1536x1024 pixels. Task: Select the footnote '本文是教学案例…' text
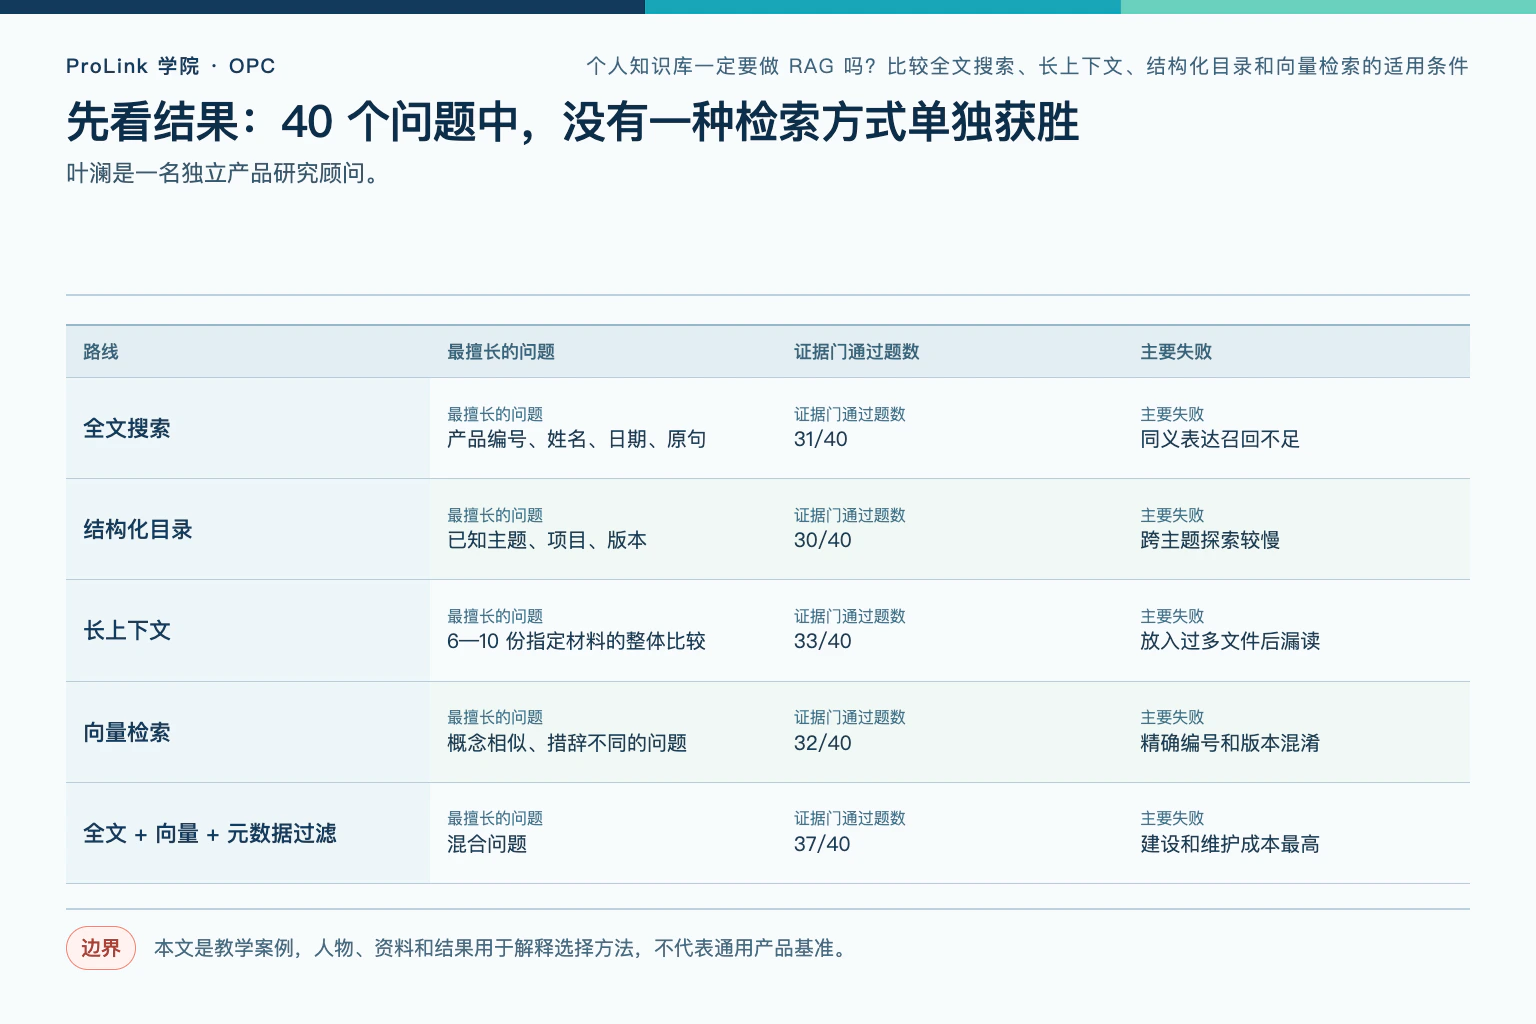point(503,948)
